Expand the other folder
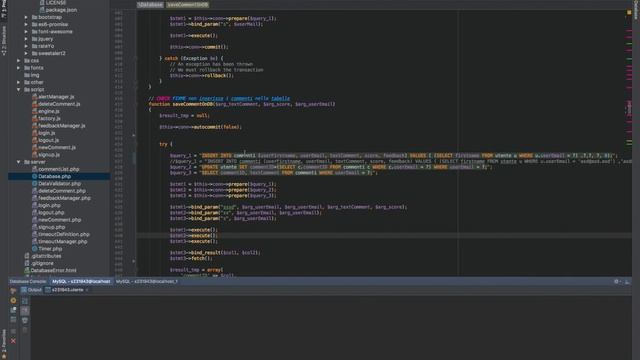The width and height of the screenshot is (640, 360). [x=18, y=82]
